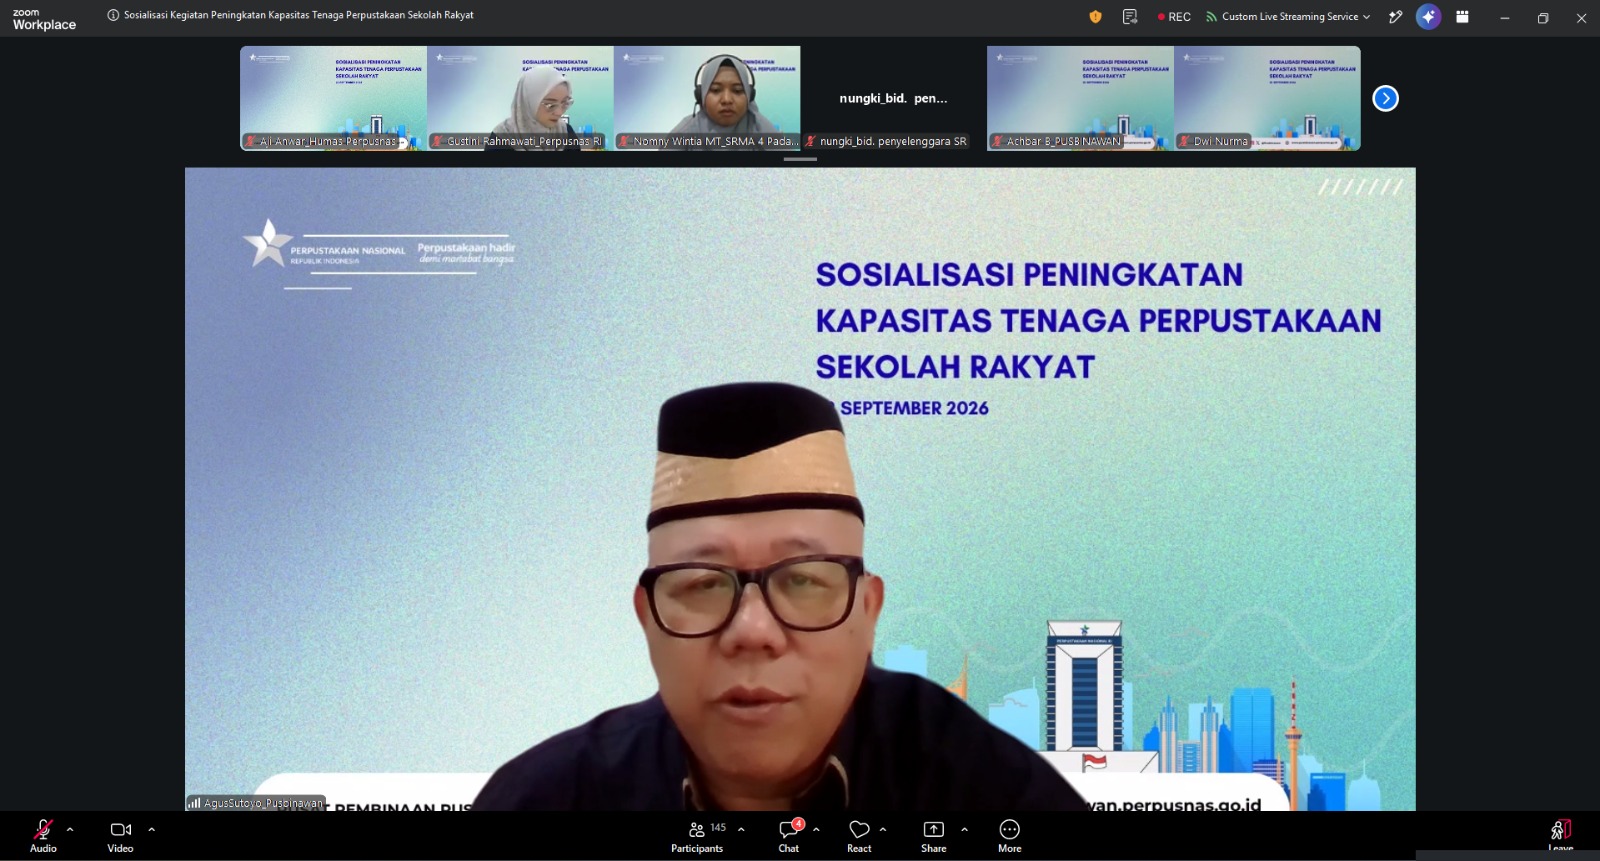Select the Nomny Wintia MT_SRMA 4 video thumbnail
1600x861 pixels.
point(707,98)
